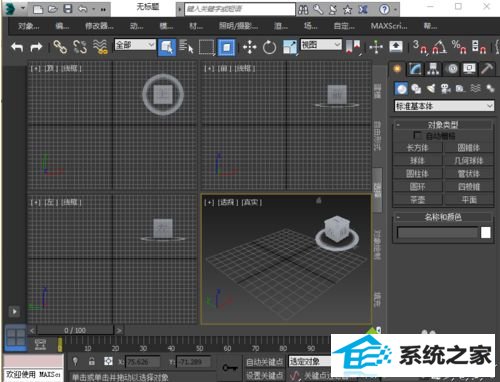500x382 pixels.
Task: Click the Keyboard Shortcut Override toggle
Action: click(396, 47)
